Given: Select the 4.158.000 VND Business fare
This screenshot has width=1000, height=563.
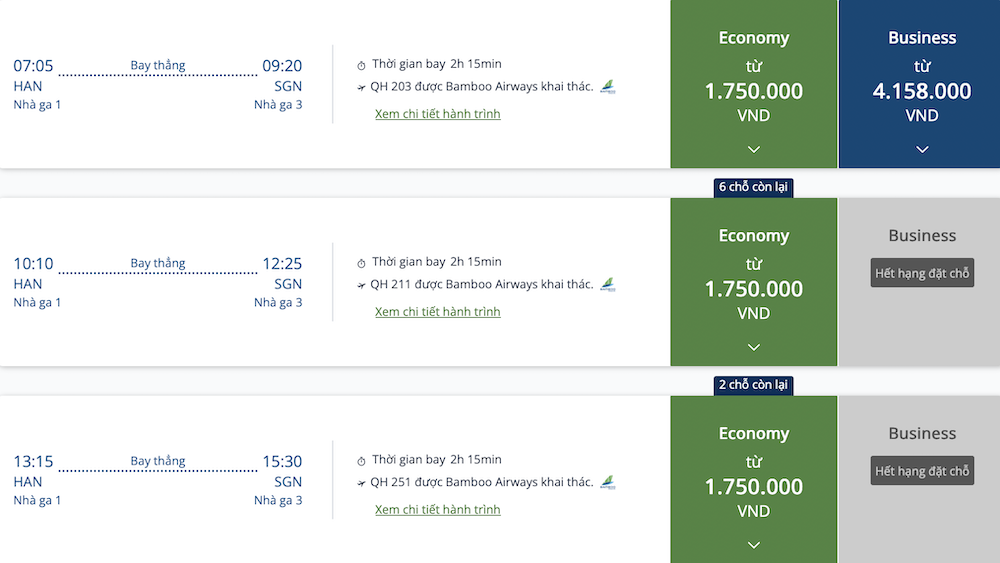Looking at the screenshot, I should 922,91.
